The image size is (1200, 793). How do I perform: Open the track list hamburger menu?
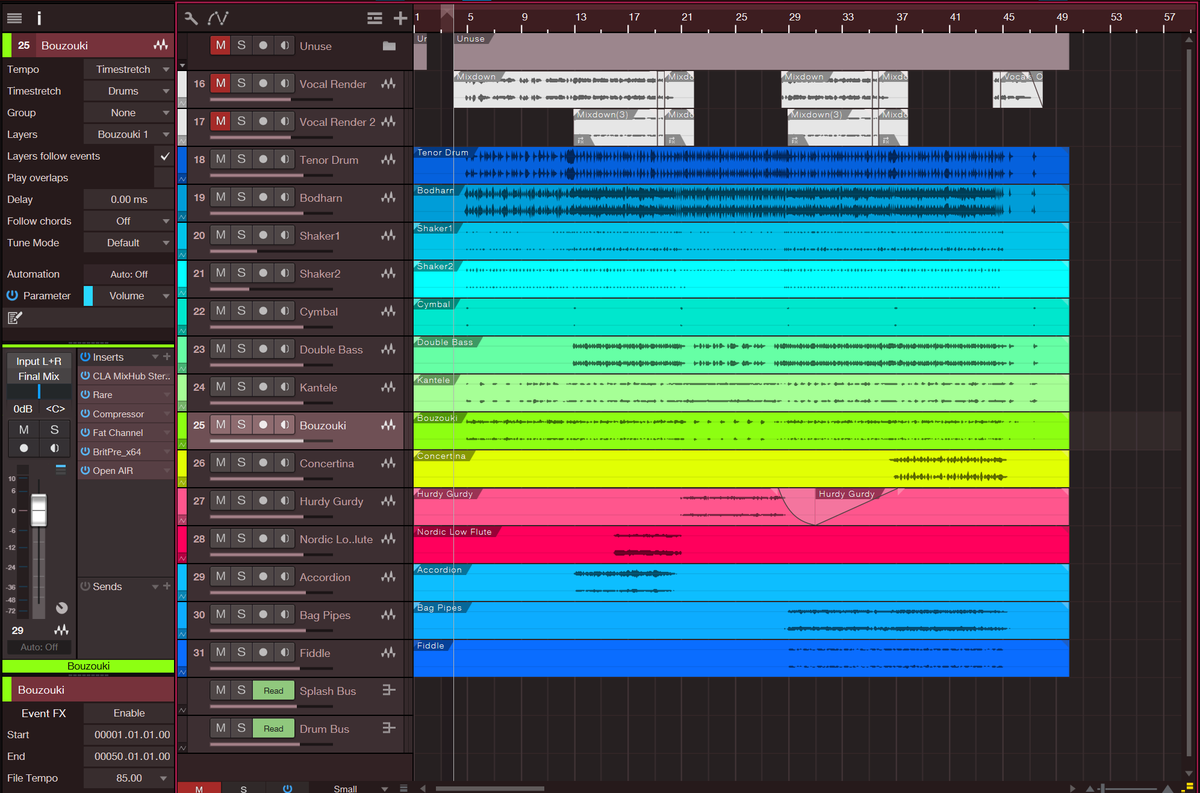[x=14, y=17]
